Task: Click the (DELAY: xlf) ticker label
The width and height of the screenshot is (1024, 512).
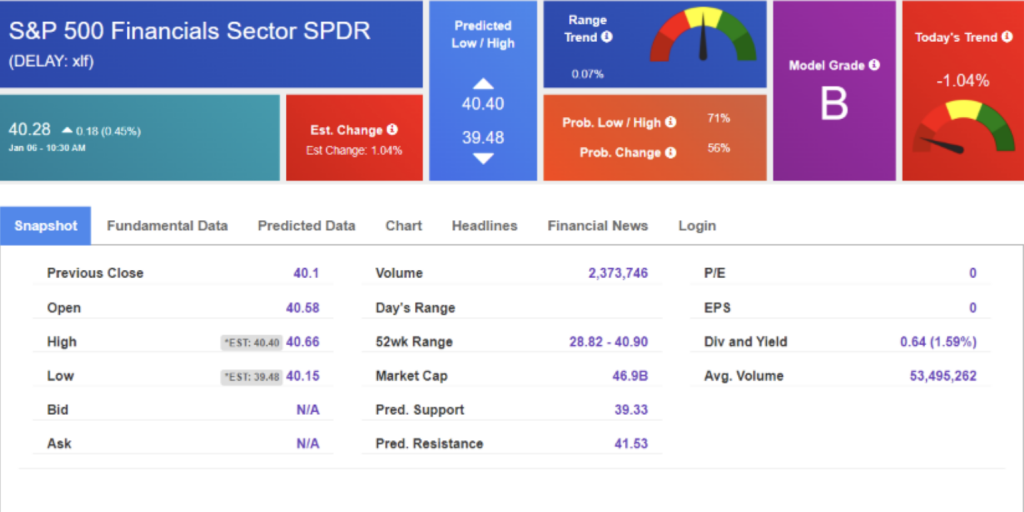Action: pyautogui.click(x=51, y=62)
